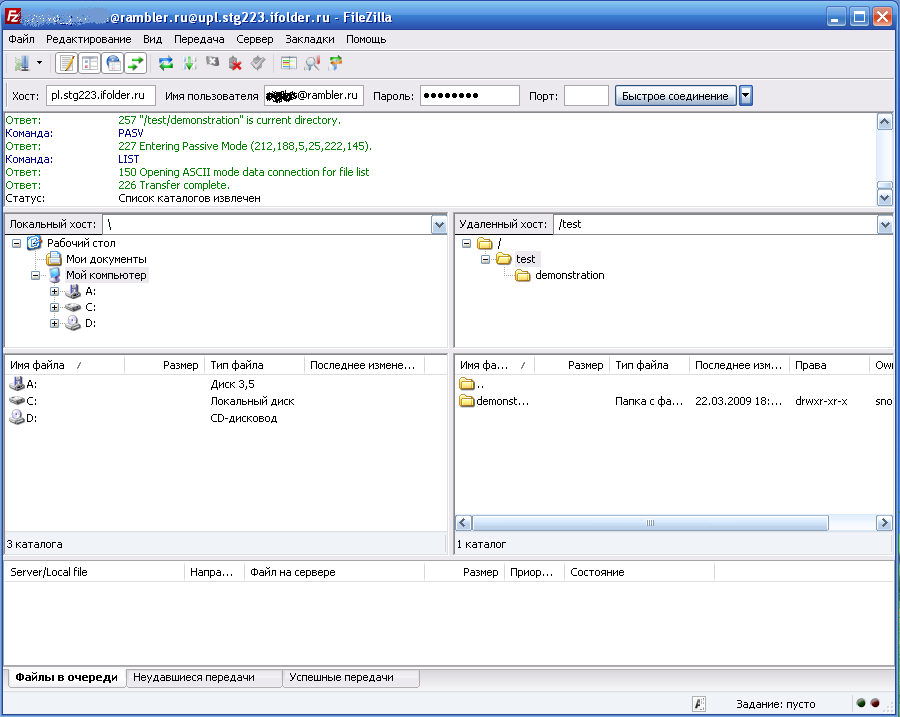The width and height of the screenshot is (900, 717).
Task: Click the Быстрое соединение button
Action: pyautogui.click(x=676, y=96)
